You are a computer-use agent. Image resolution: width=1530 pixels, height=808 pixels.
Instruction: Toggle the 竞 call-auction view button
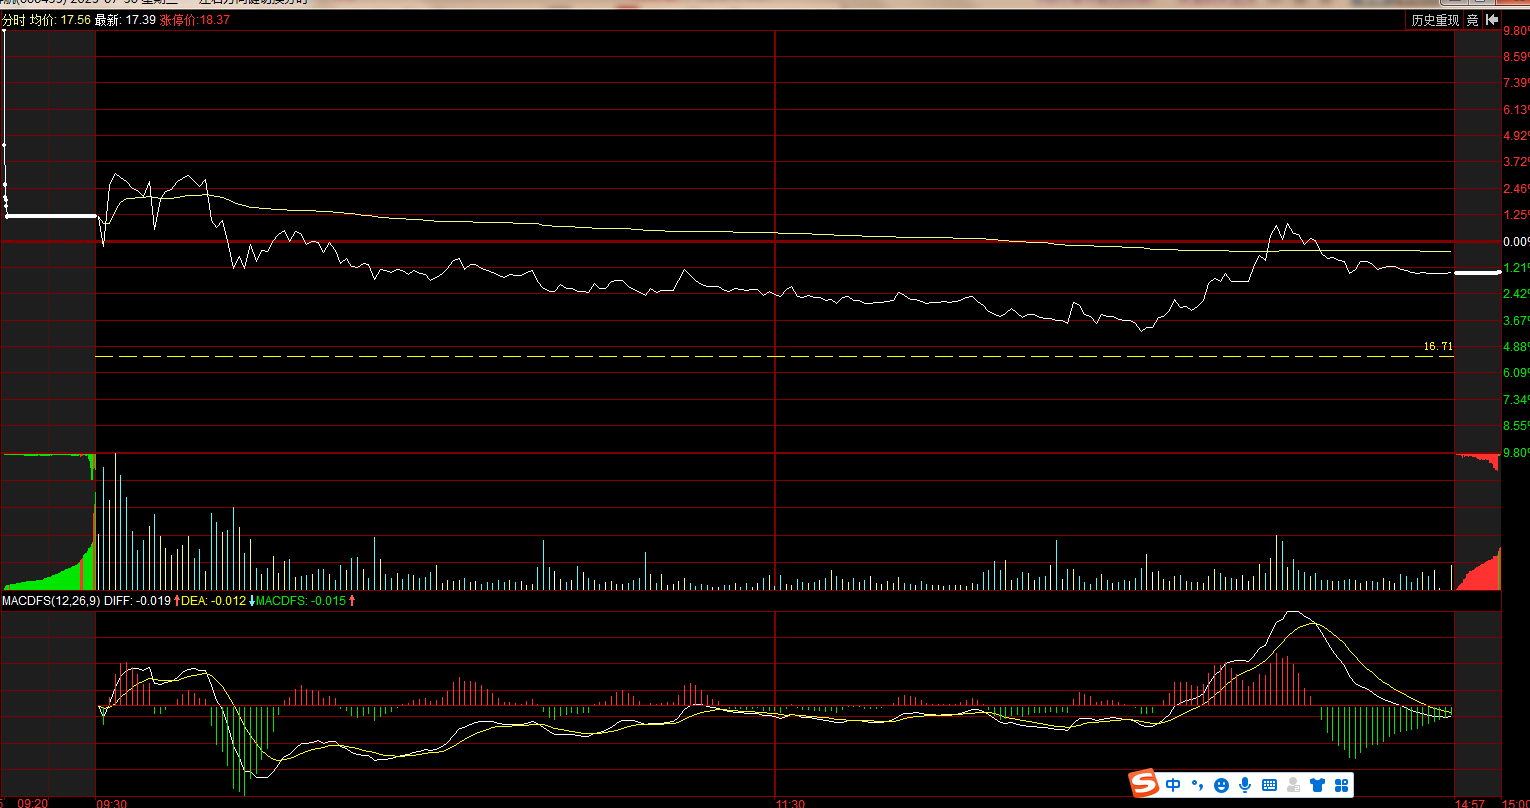[1472, 20]
